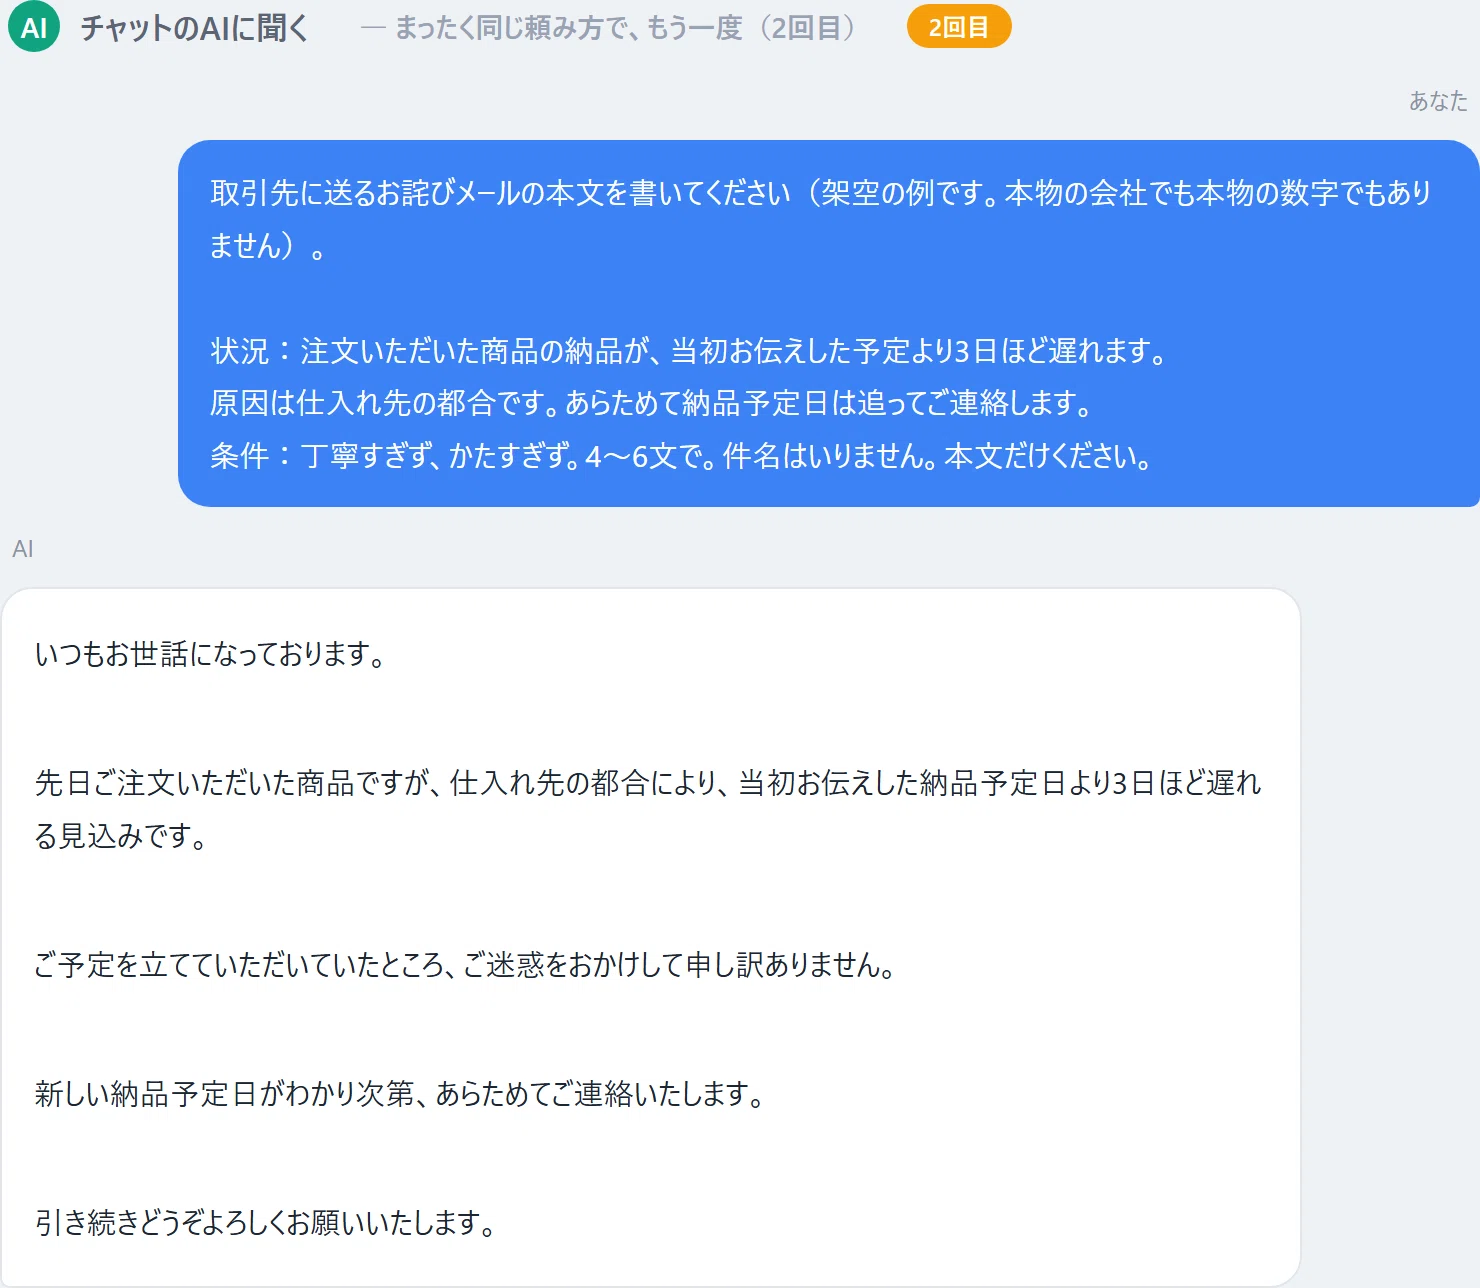Click the orange 2回目 badge
Image resolution: width=1480 pixels, height=1288 pixels.
[x=958, y=27]
